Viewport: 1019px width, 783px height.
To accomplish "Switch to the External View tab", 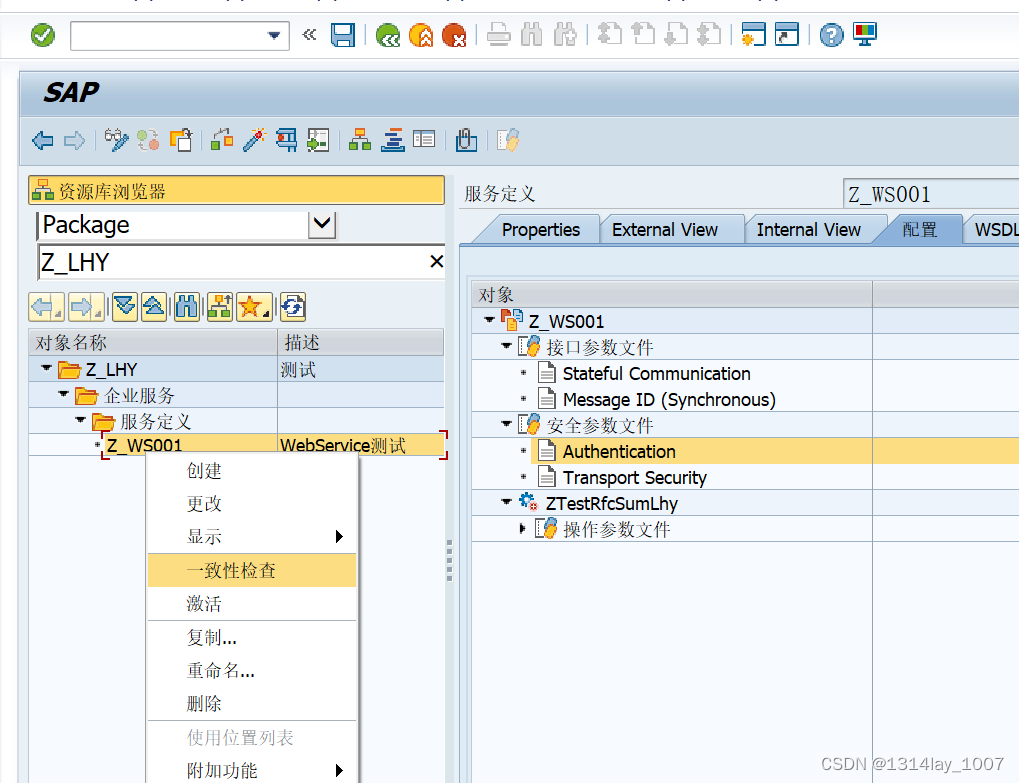I will tap(665, 230).
